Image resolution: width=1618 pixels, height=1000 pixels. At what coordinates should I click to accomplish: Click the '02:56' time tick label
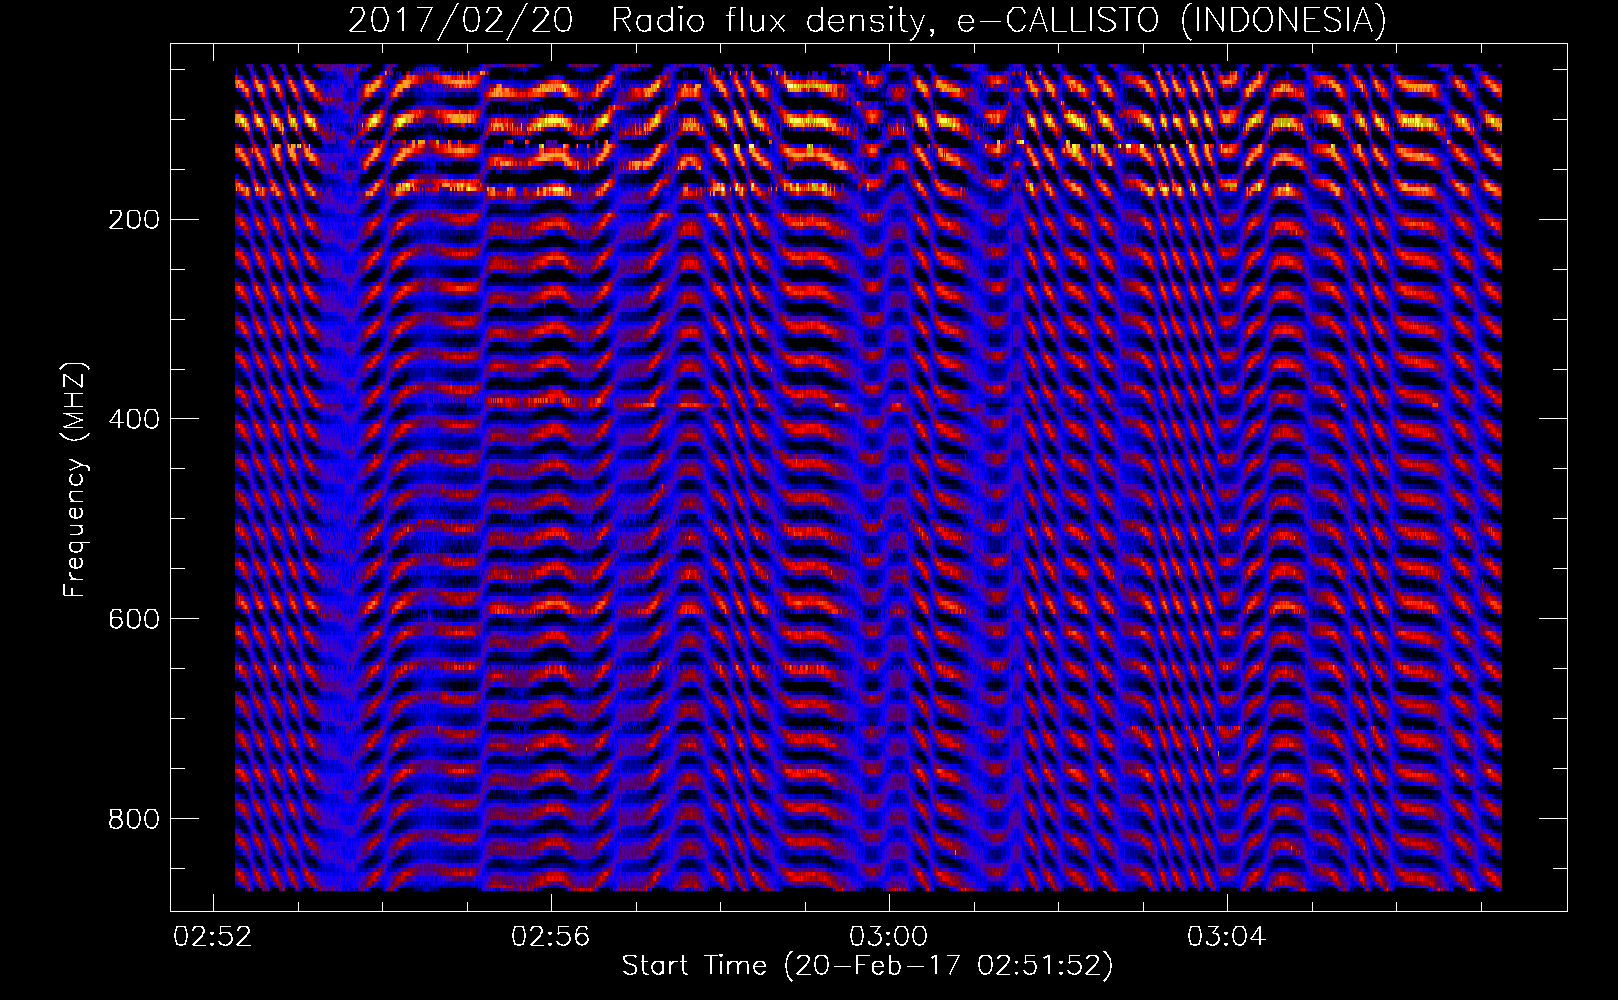551,937
